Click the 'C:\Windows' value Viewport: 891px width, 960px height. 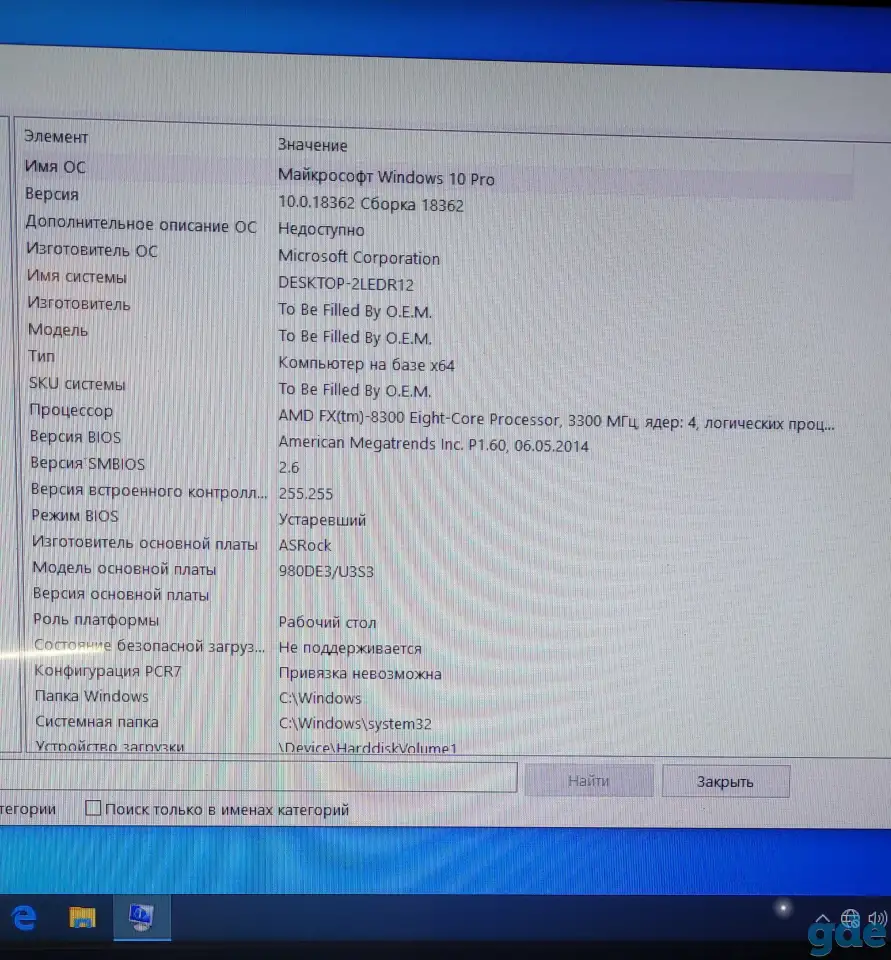(320, 698)
